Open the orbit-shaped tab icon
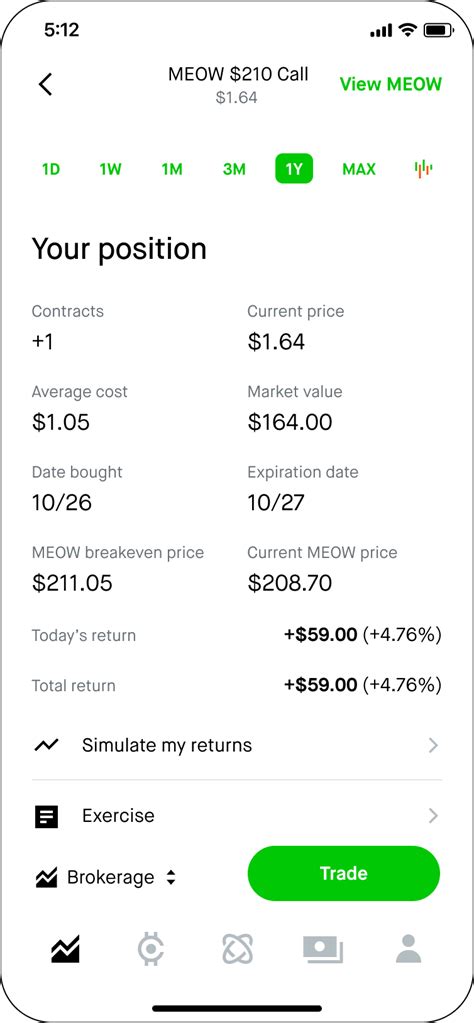 pyautogui.click(x=237, y=949)
